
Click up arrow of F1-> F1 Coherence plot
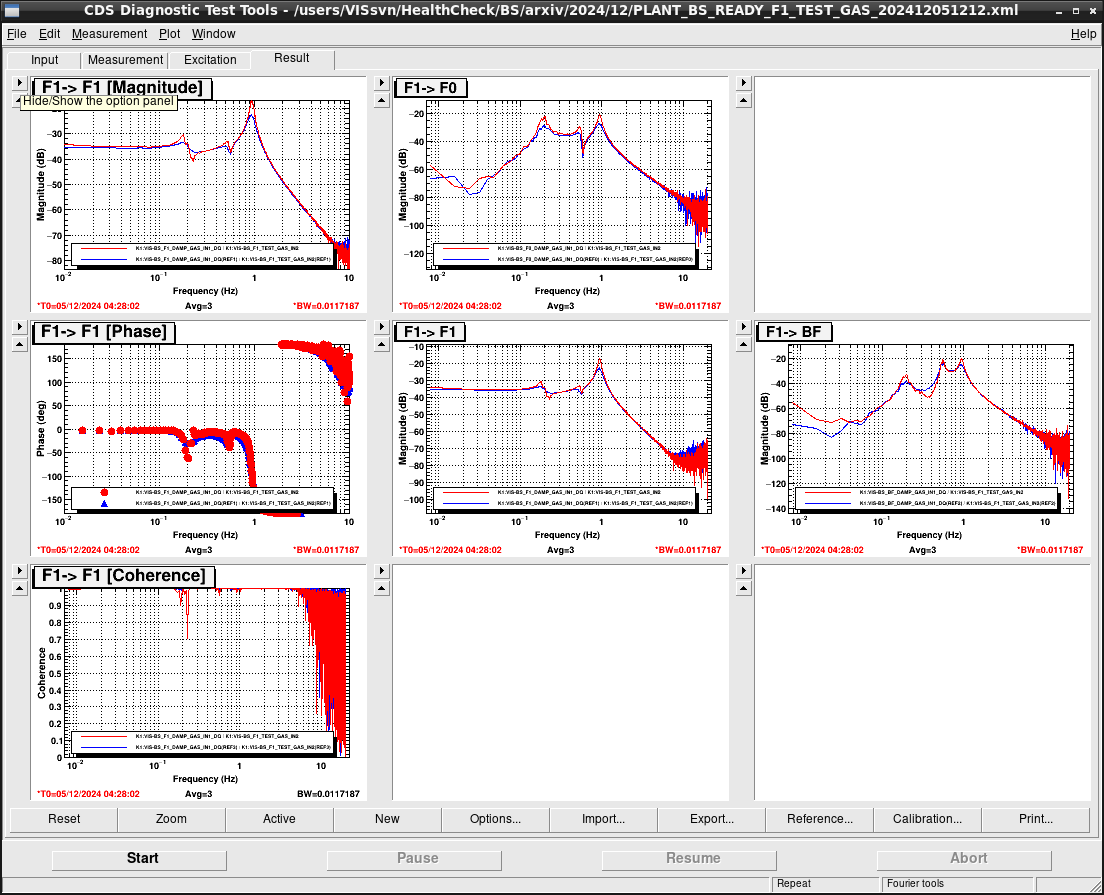(20, 588)
